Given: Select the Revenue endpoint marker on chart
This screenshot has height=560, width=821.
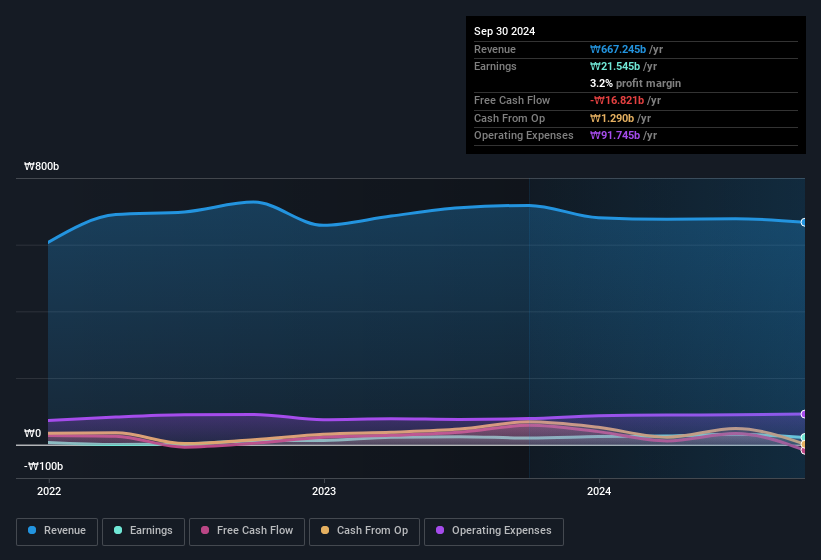Looking at the screenshot, I should coord(804,222).
